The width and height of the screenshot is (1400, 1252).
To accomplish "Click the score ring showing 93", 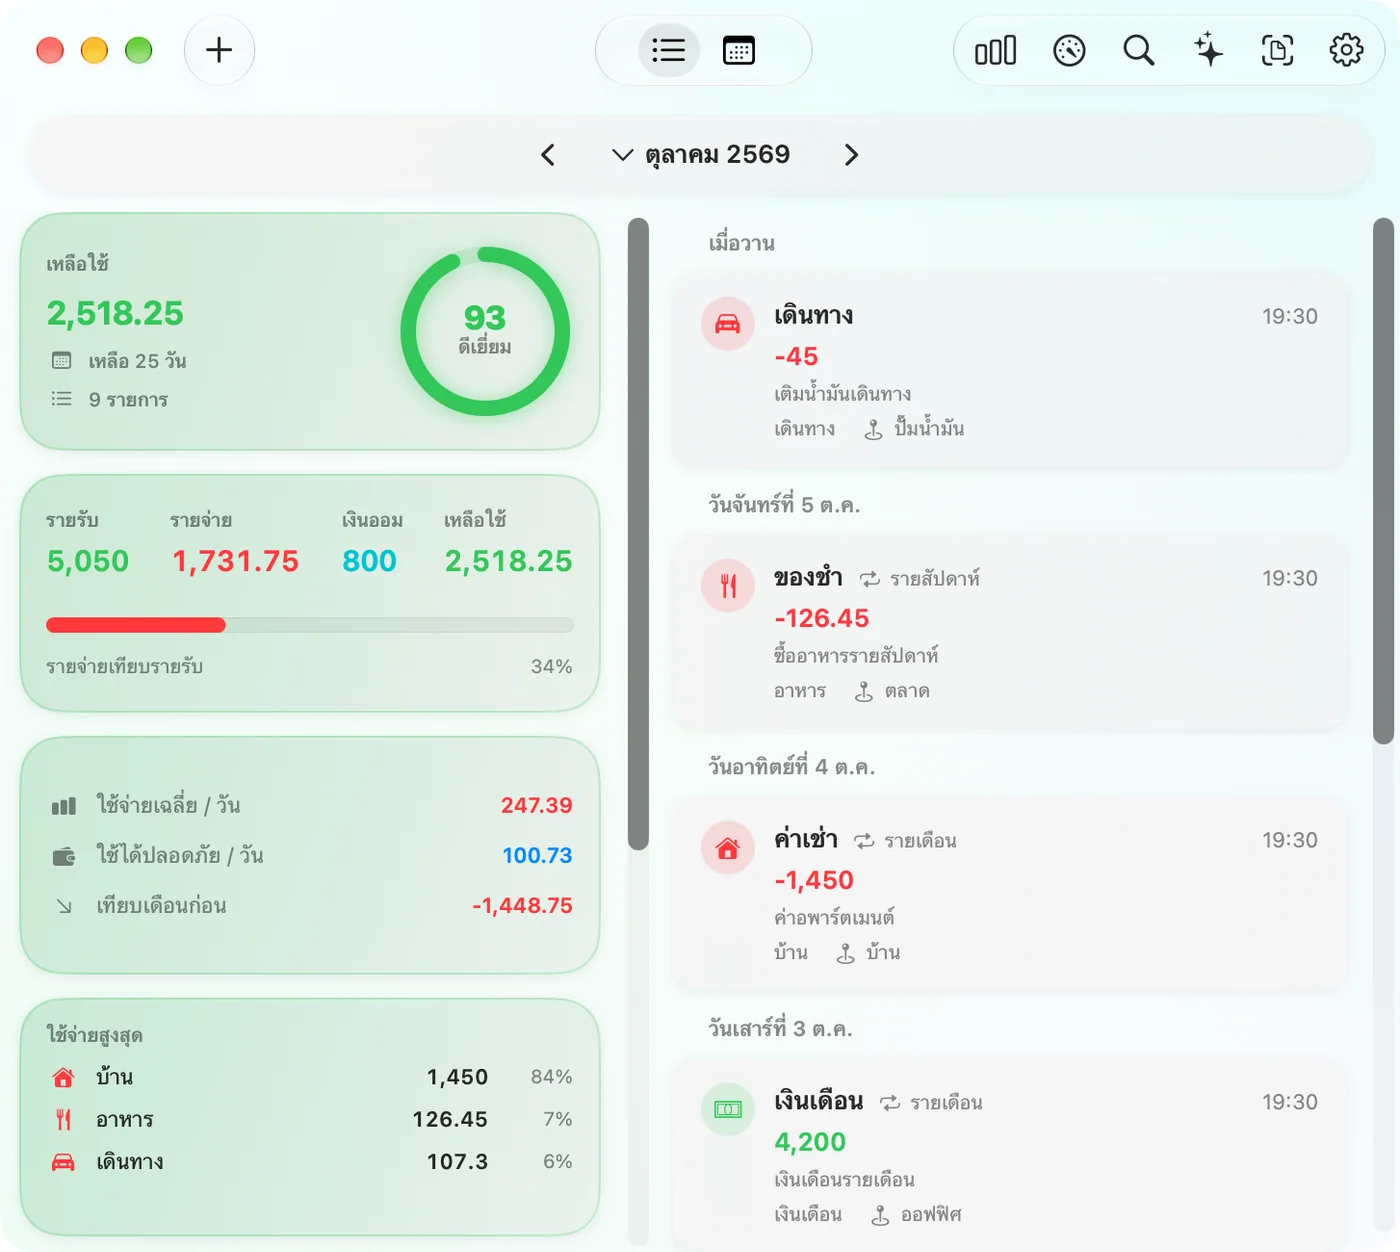I will coord(485,331).
